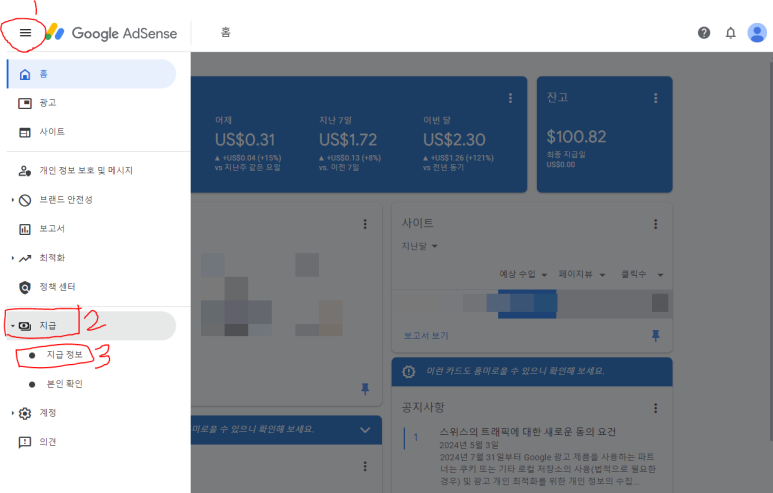Open the 스위스의 트래픽 announcement title
Image resolution: width=773 pixels, height=493 pixels.
(528, 432)
